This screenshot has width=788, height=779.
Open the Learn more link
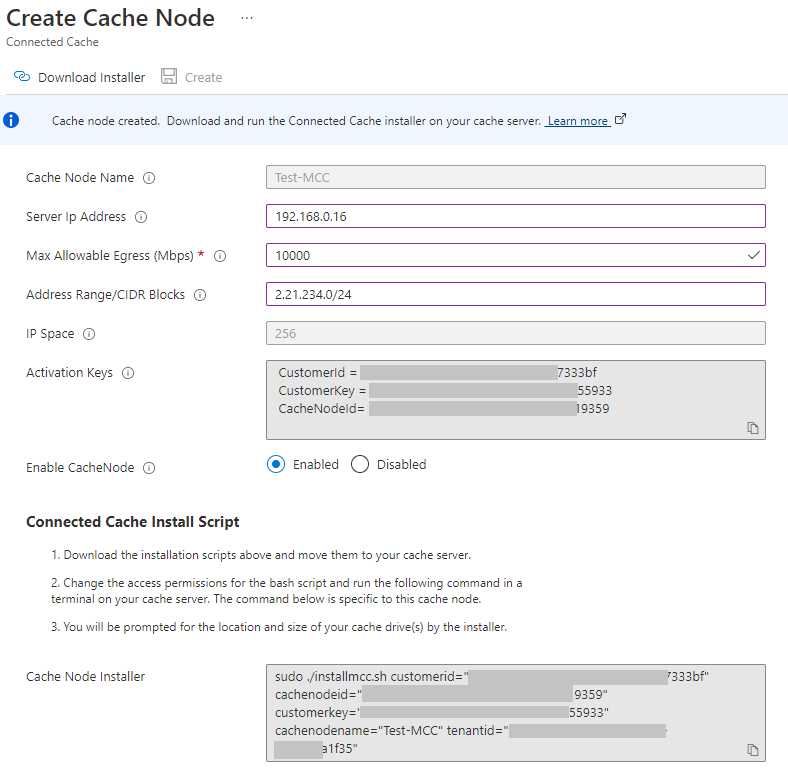pyautogui.click(x=578, y=121)
